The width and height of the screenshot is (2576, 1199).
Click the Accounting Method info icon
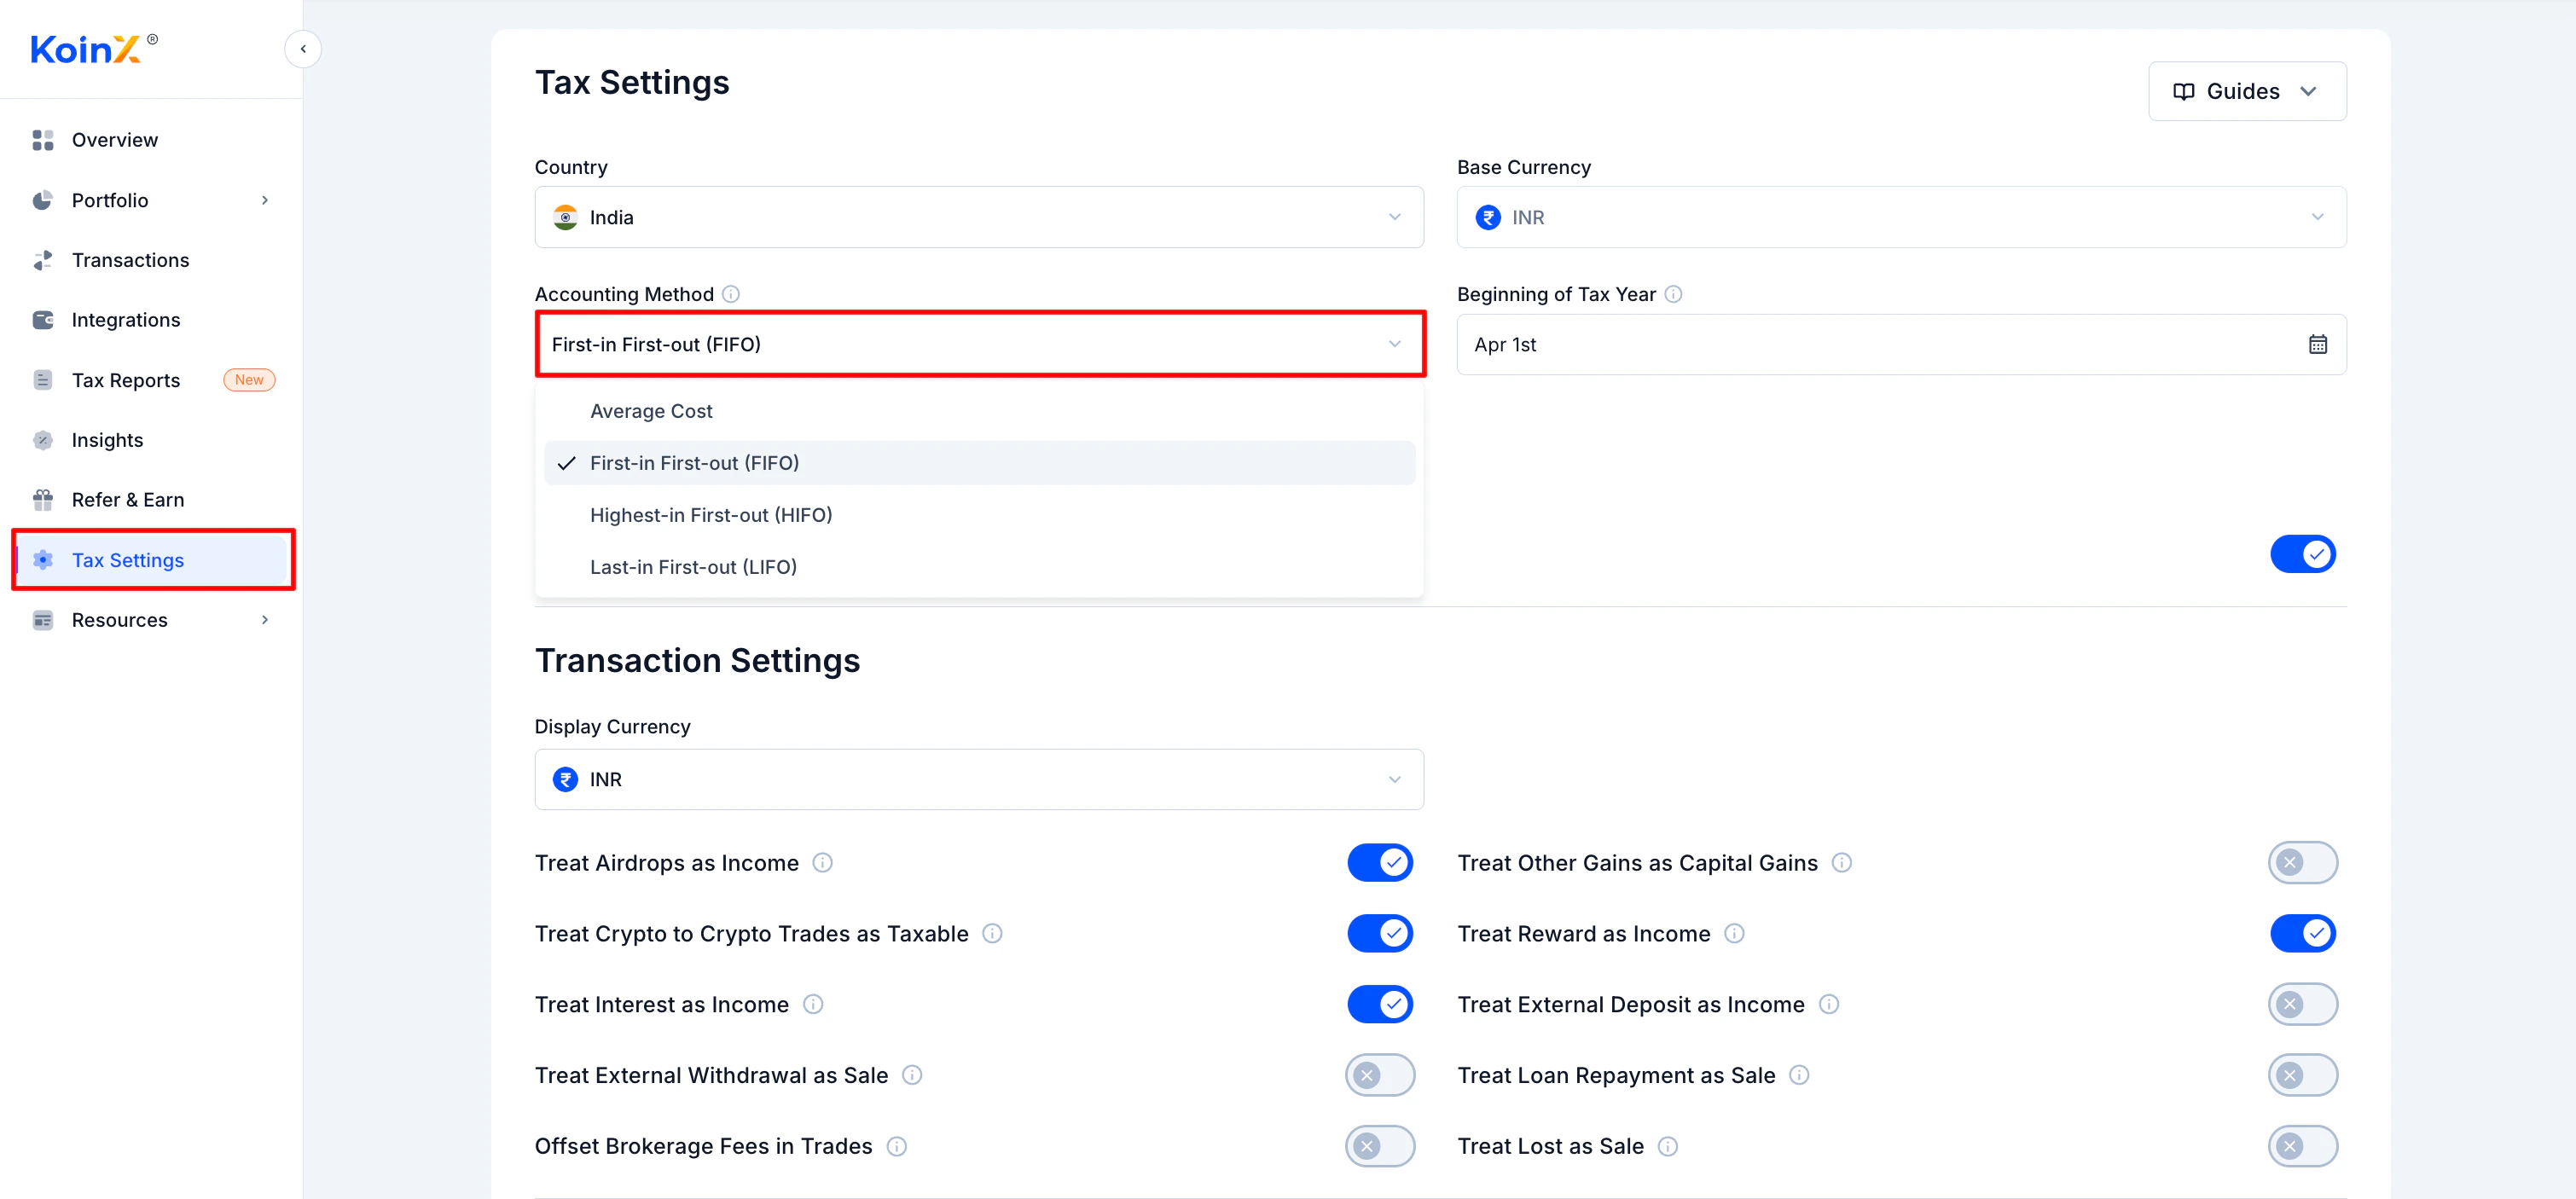point(731,294)
